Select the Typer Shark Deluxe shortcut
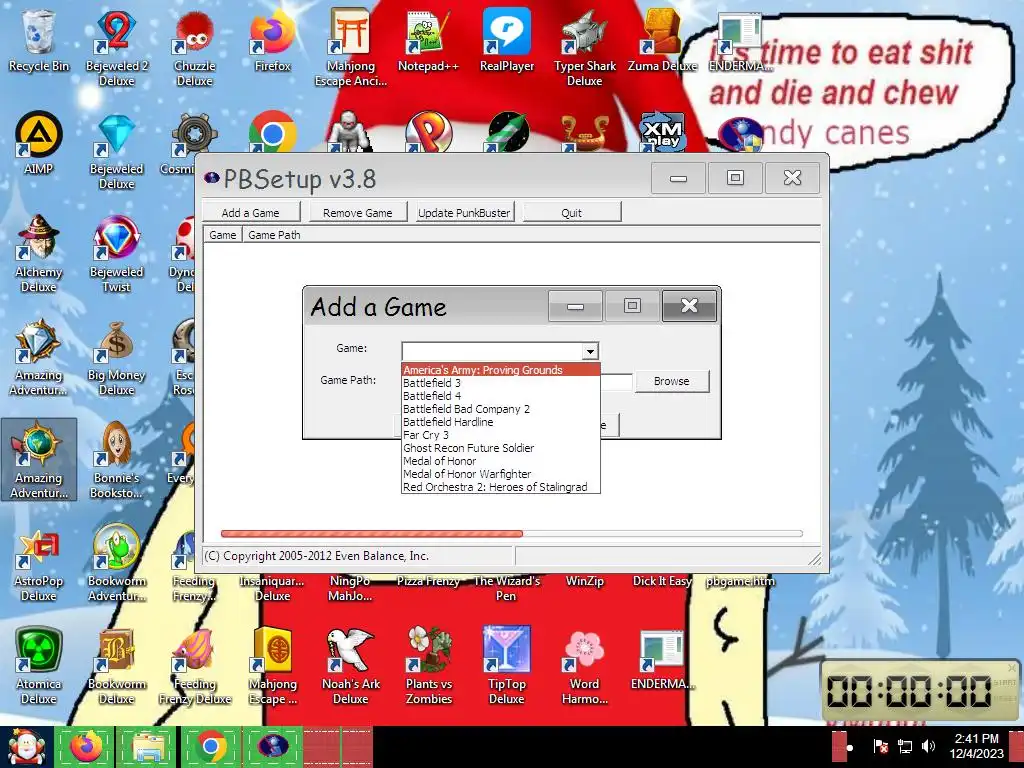 [584, 47]
